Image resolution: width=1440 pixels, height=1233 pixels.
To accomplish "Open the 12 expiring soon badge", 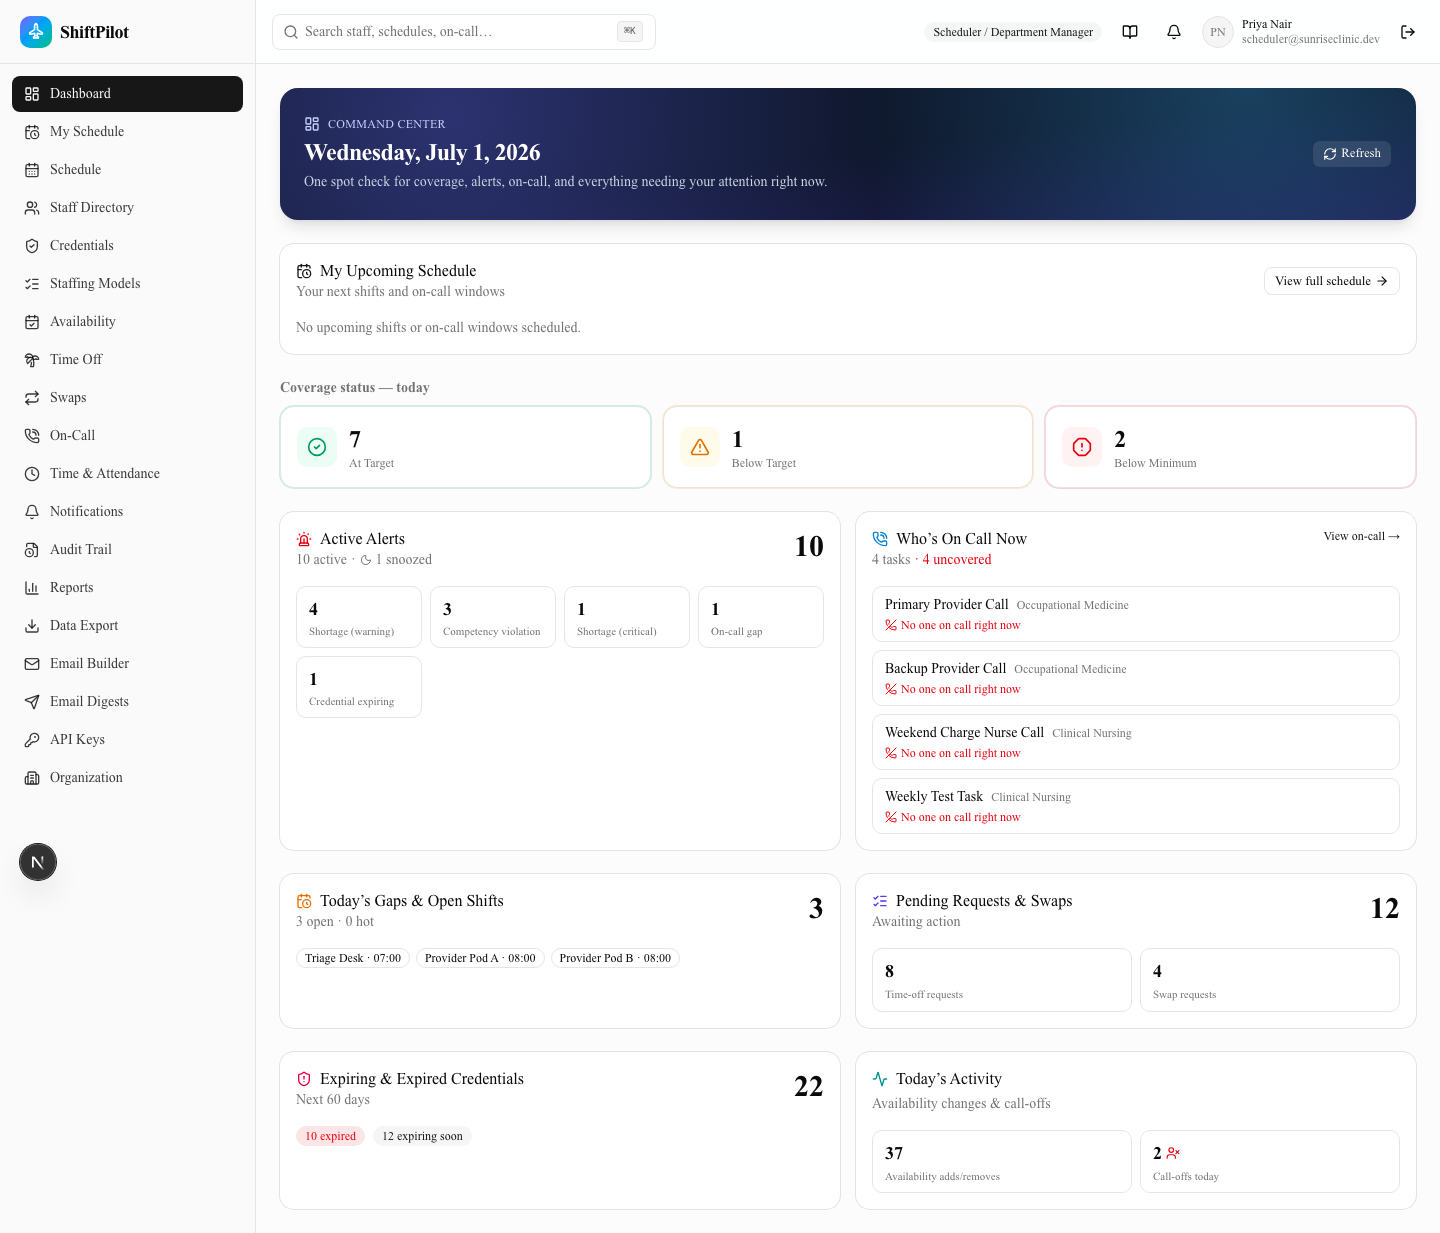I will pos(422,1136).
